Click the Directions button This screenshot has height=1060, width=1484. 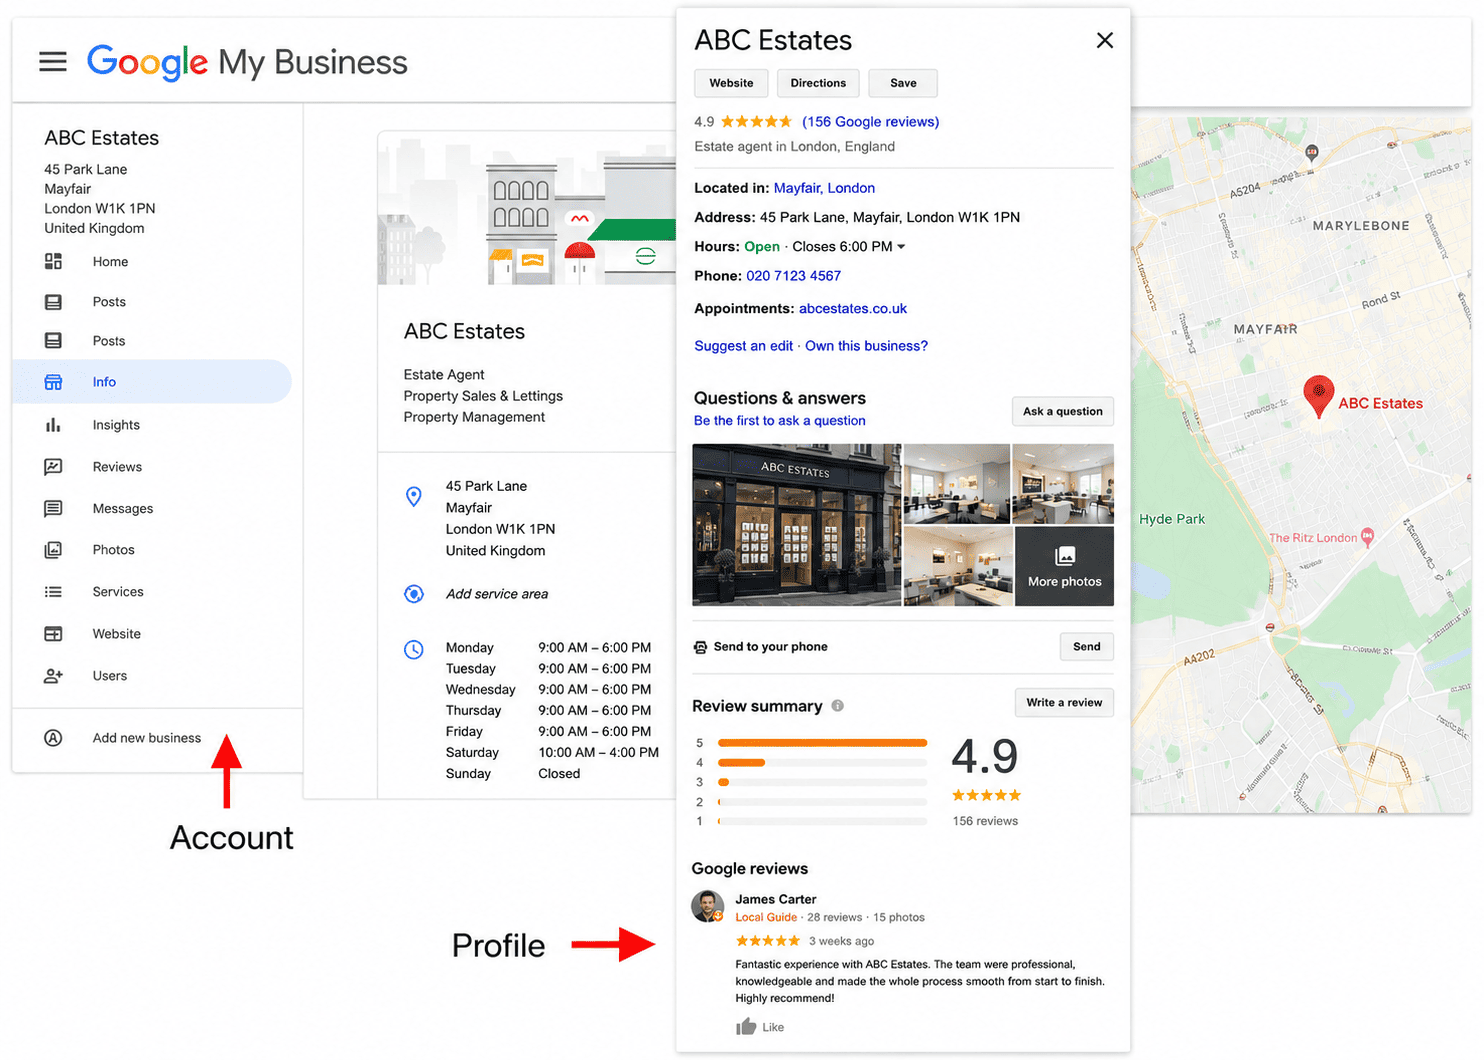point(818,83)
